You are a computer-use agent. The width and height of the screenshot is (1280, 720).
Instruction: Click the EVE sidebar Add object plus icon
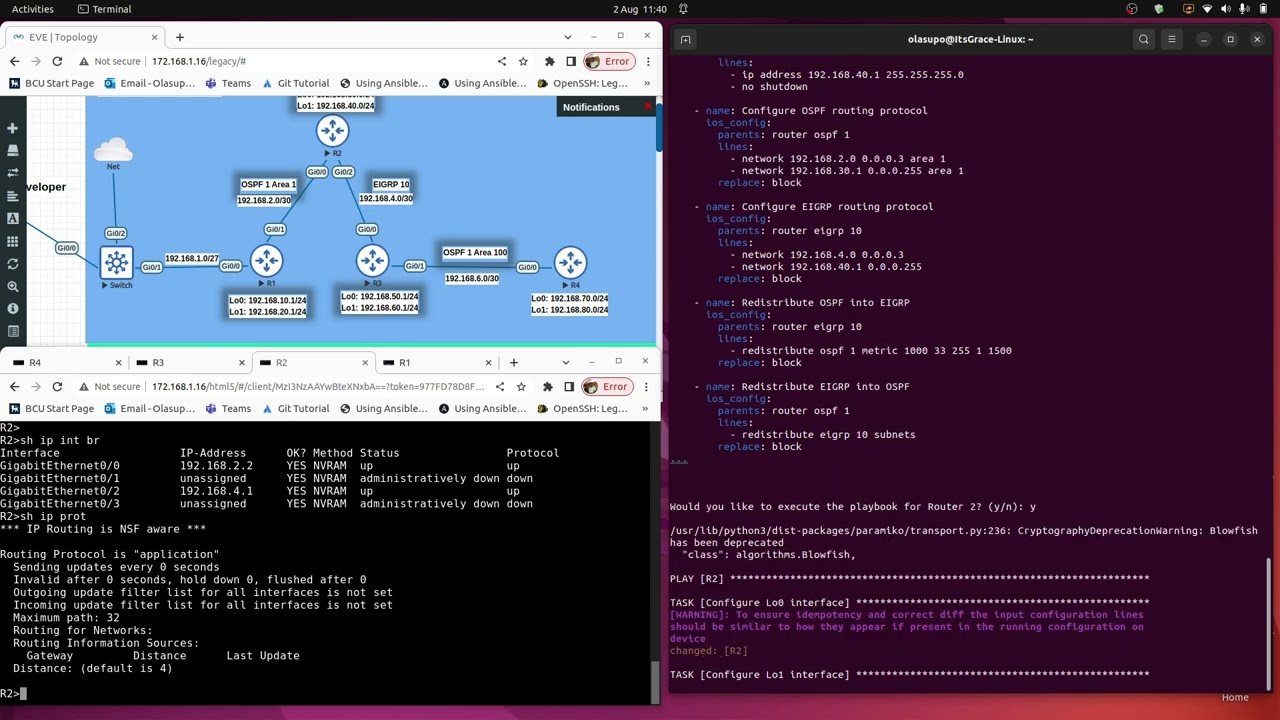(x=12, y=128)
